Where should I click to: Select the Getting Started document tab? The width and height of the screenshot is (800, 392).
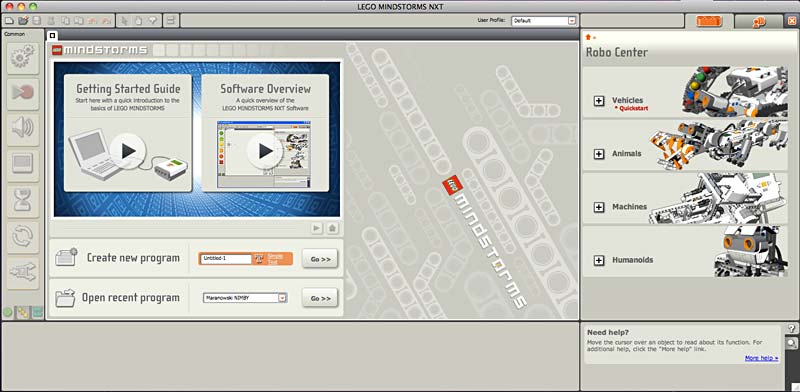(x=52, y=35)
